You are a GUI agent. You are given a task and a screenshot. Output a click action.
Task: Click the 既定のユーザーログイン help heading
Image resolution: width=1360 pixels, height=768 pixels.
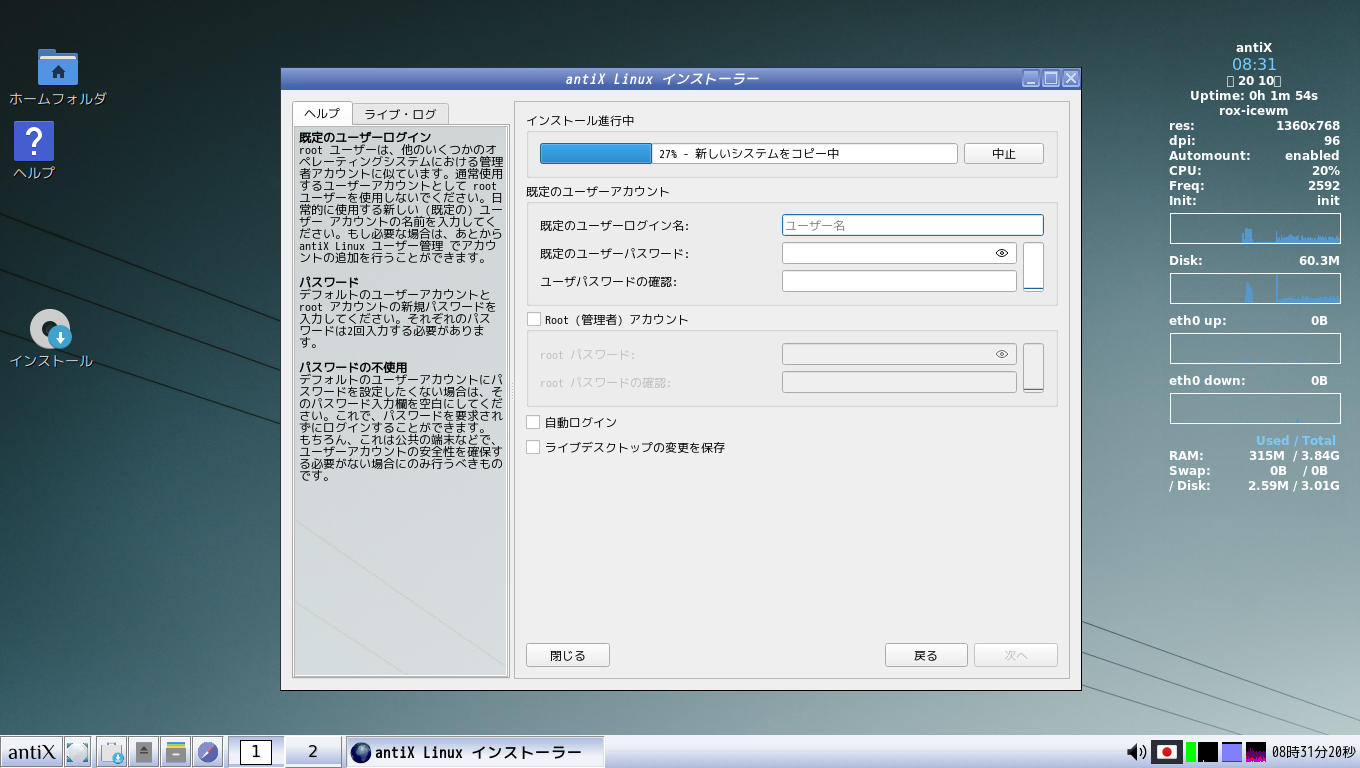tap(365, 137)
